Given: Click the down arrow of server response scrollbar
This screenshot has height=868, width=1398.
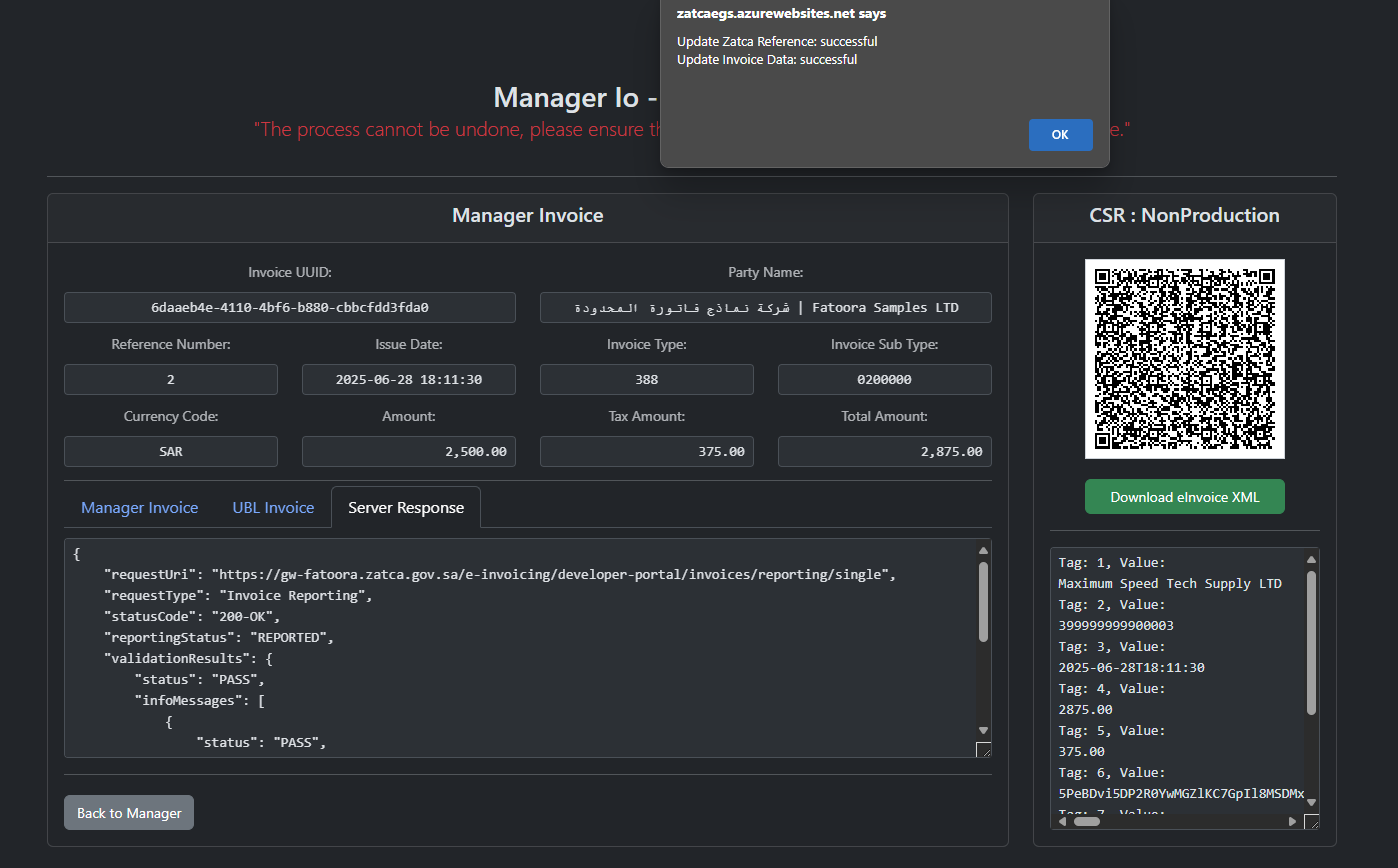Looking at the screenshot, I should tap(983, 731).
